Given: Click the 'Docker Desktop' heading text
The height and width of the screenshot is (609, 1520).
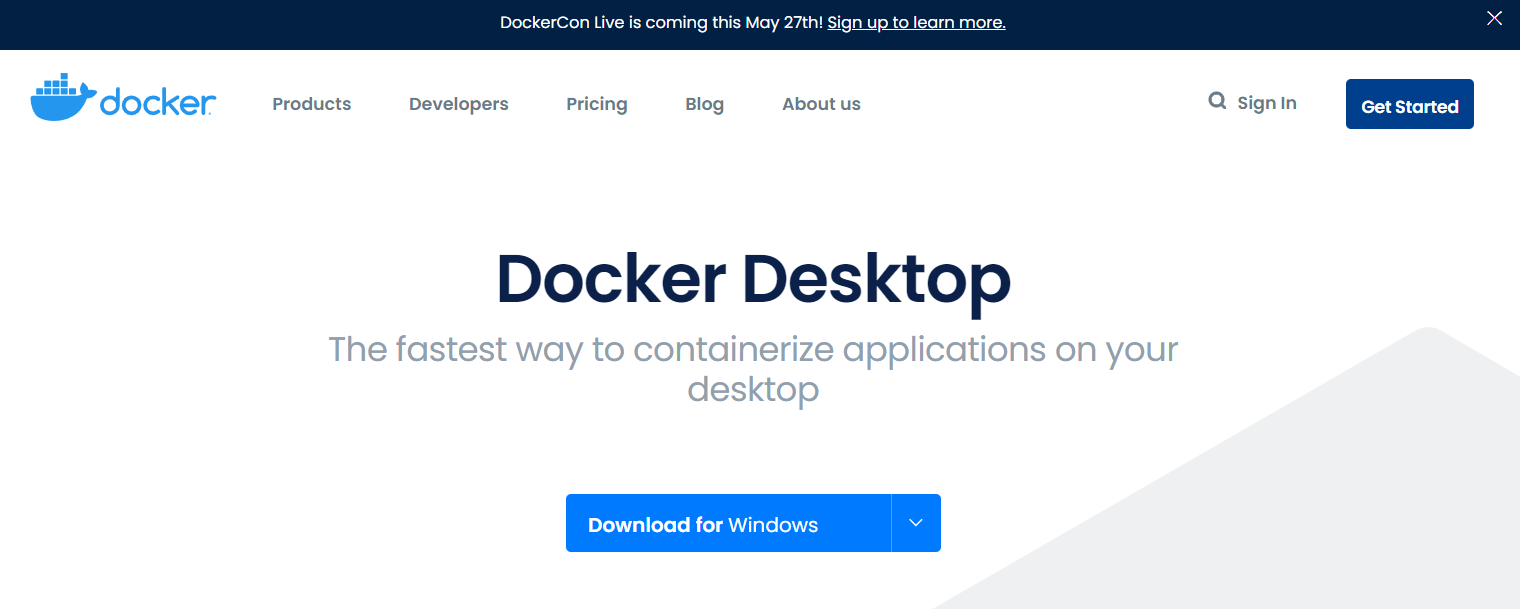Looking at the screenshot, I should tap(753, 279).
